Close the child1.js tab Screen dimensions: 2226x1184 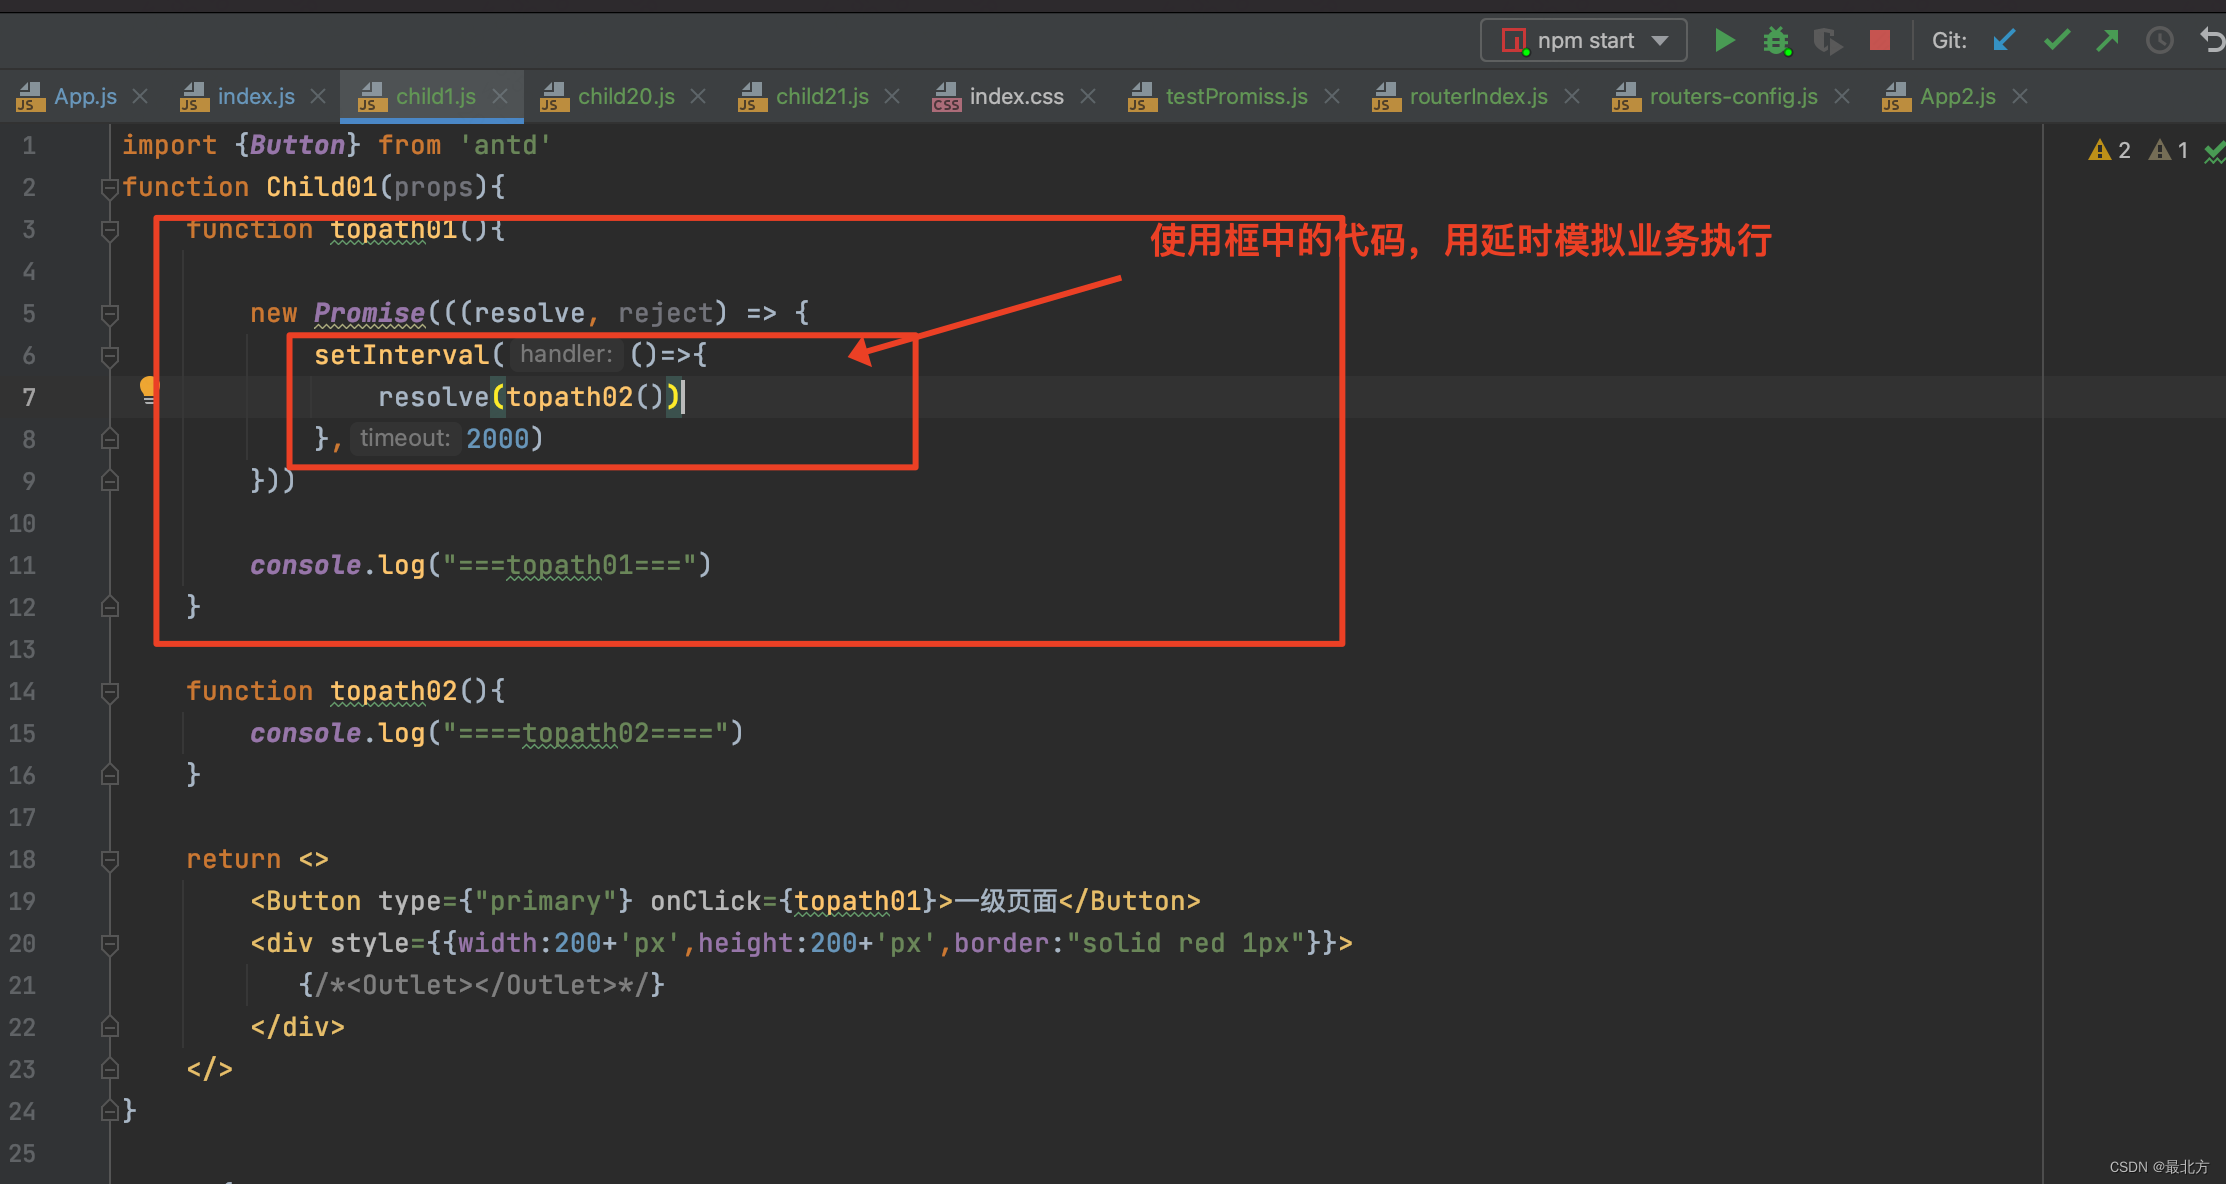[x=500, y=96]
